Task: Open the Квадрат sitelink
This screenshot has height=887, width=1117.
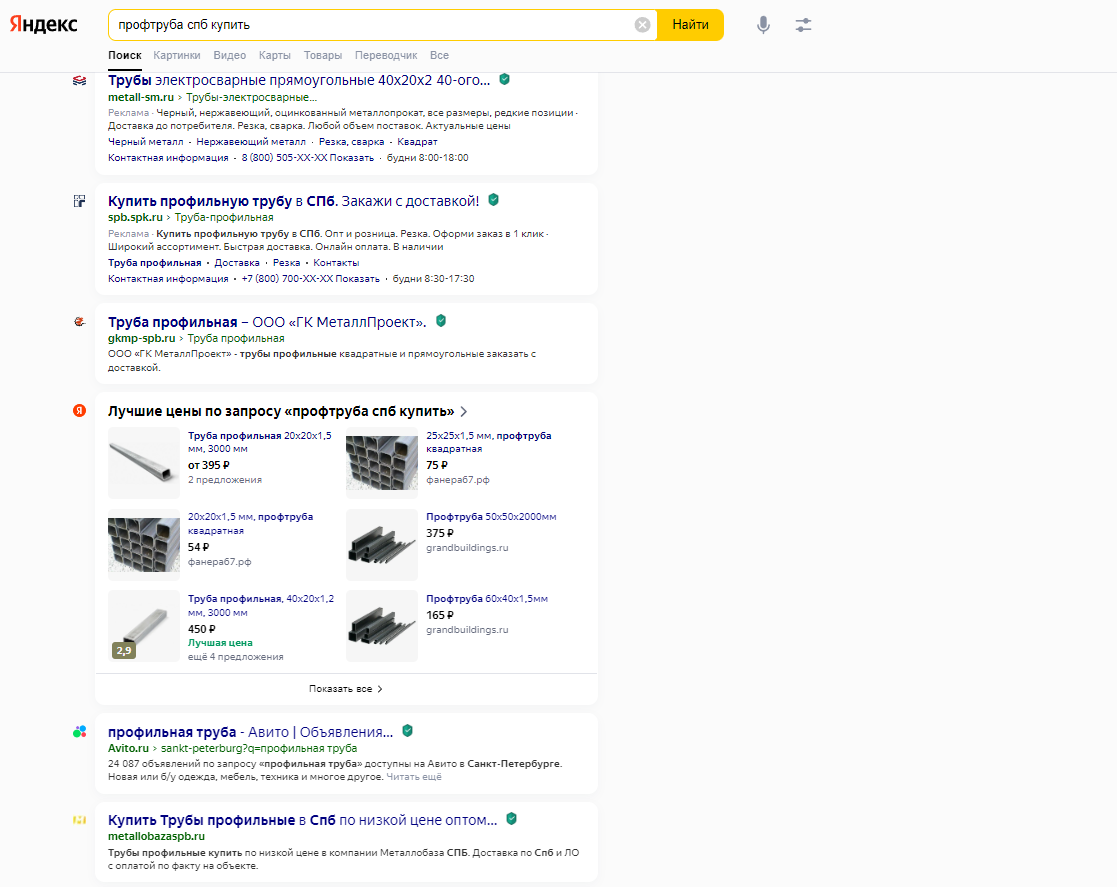Action: [x=417, y=142]
